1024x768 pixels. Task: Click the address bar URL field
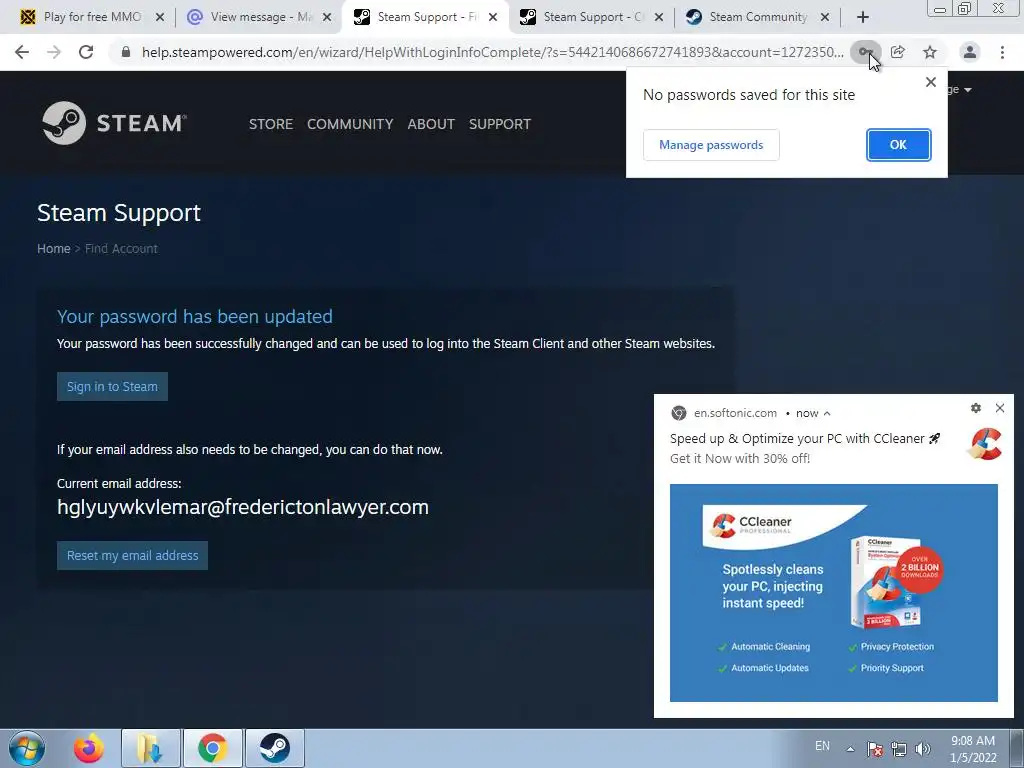pyautogui.click(x=492, y=52)
